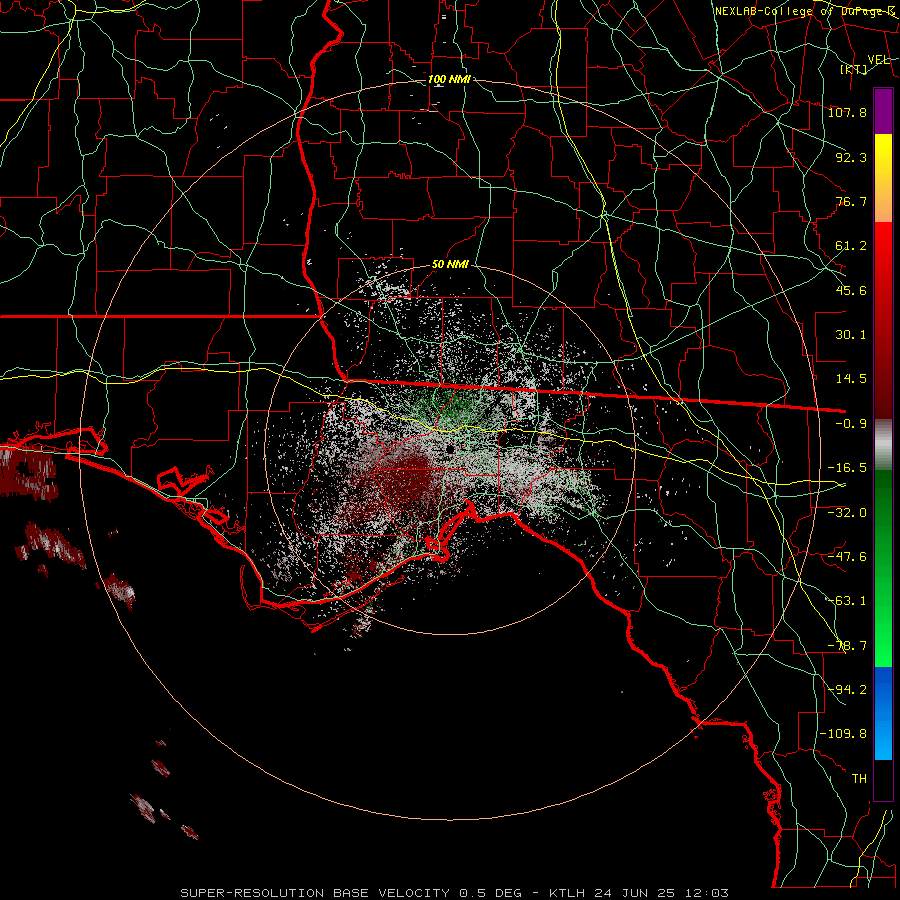Pick the blue segment of the color bar
Viewport: 900px width, 900px height.
tap(883, 713)
